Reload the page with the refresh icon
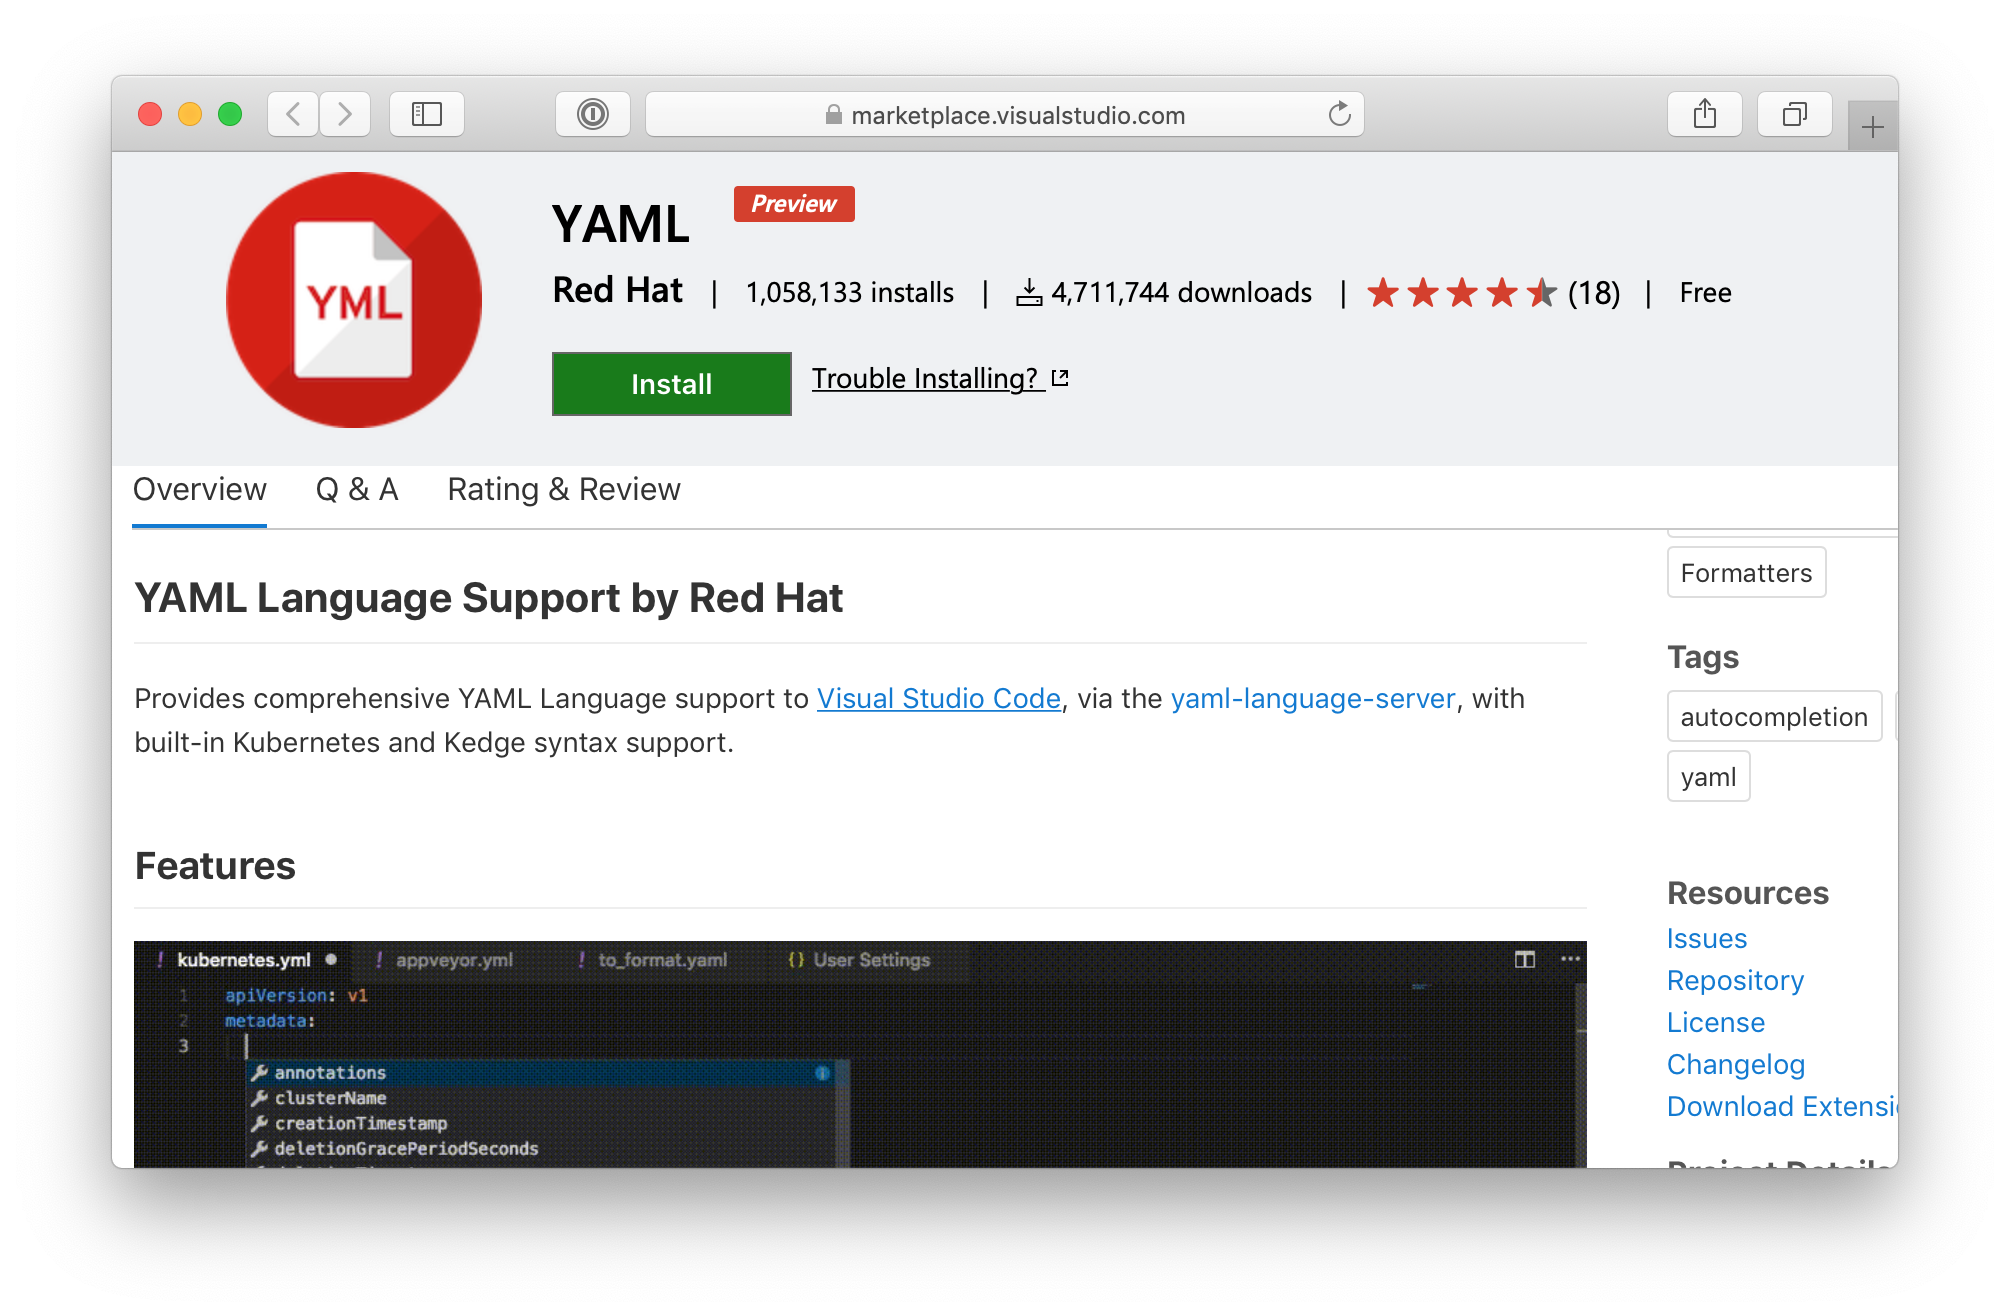Image resolution: width=2010 pixels, height=1316 pixels. (x=1339, y=114)
